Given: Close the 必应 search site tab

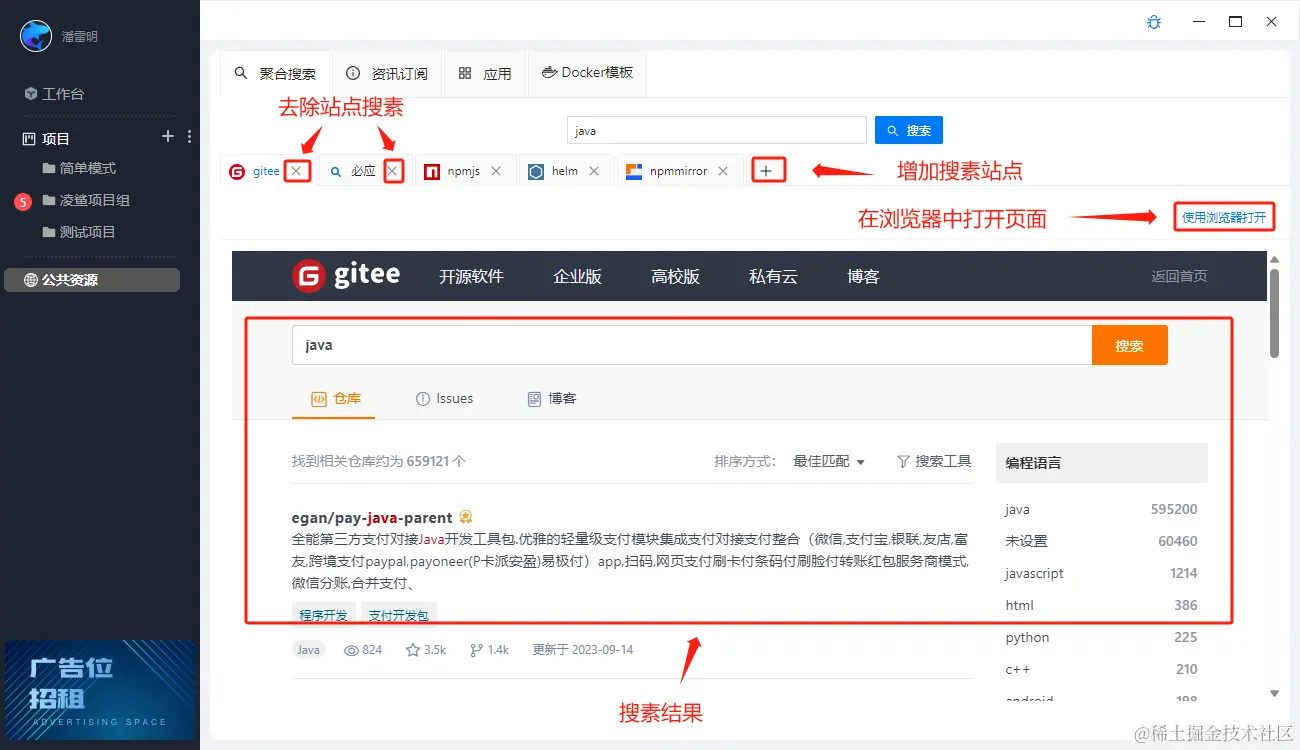Looking at the screenshot, I should [393, 171].
